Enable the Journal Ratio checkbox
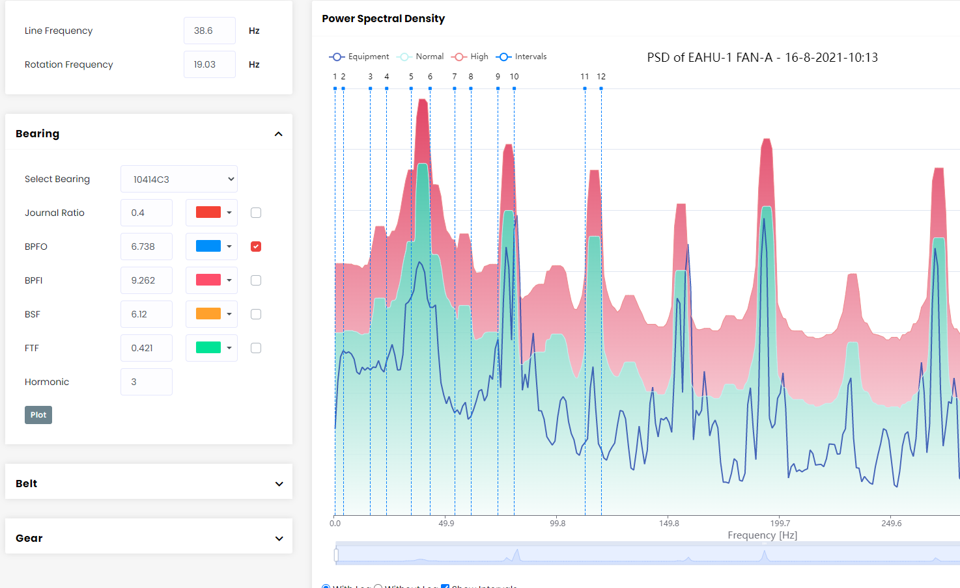 [256, 213]
